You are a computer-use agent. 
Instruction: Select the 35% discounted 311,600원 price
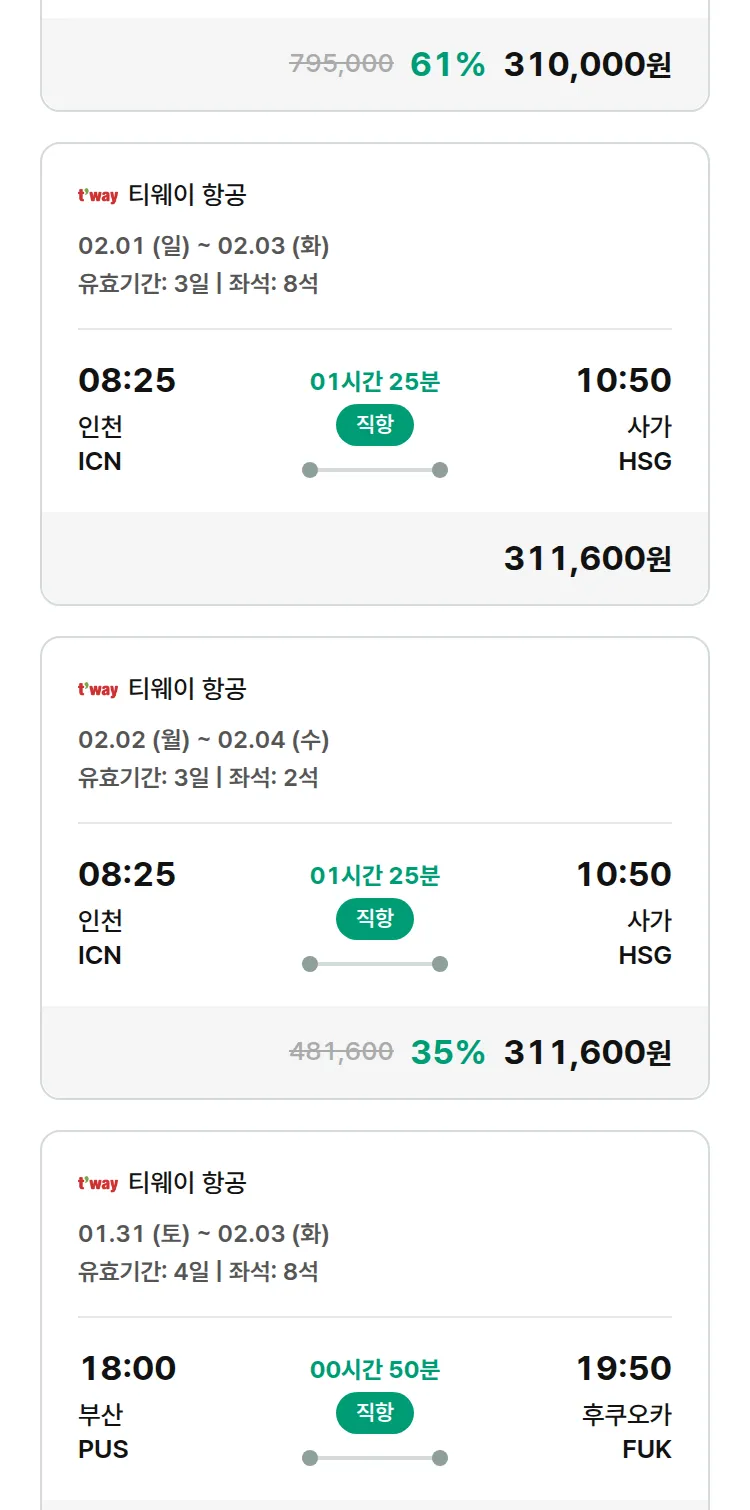click(x=587, y=1053)
